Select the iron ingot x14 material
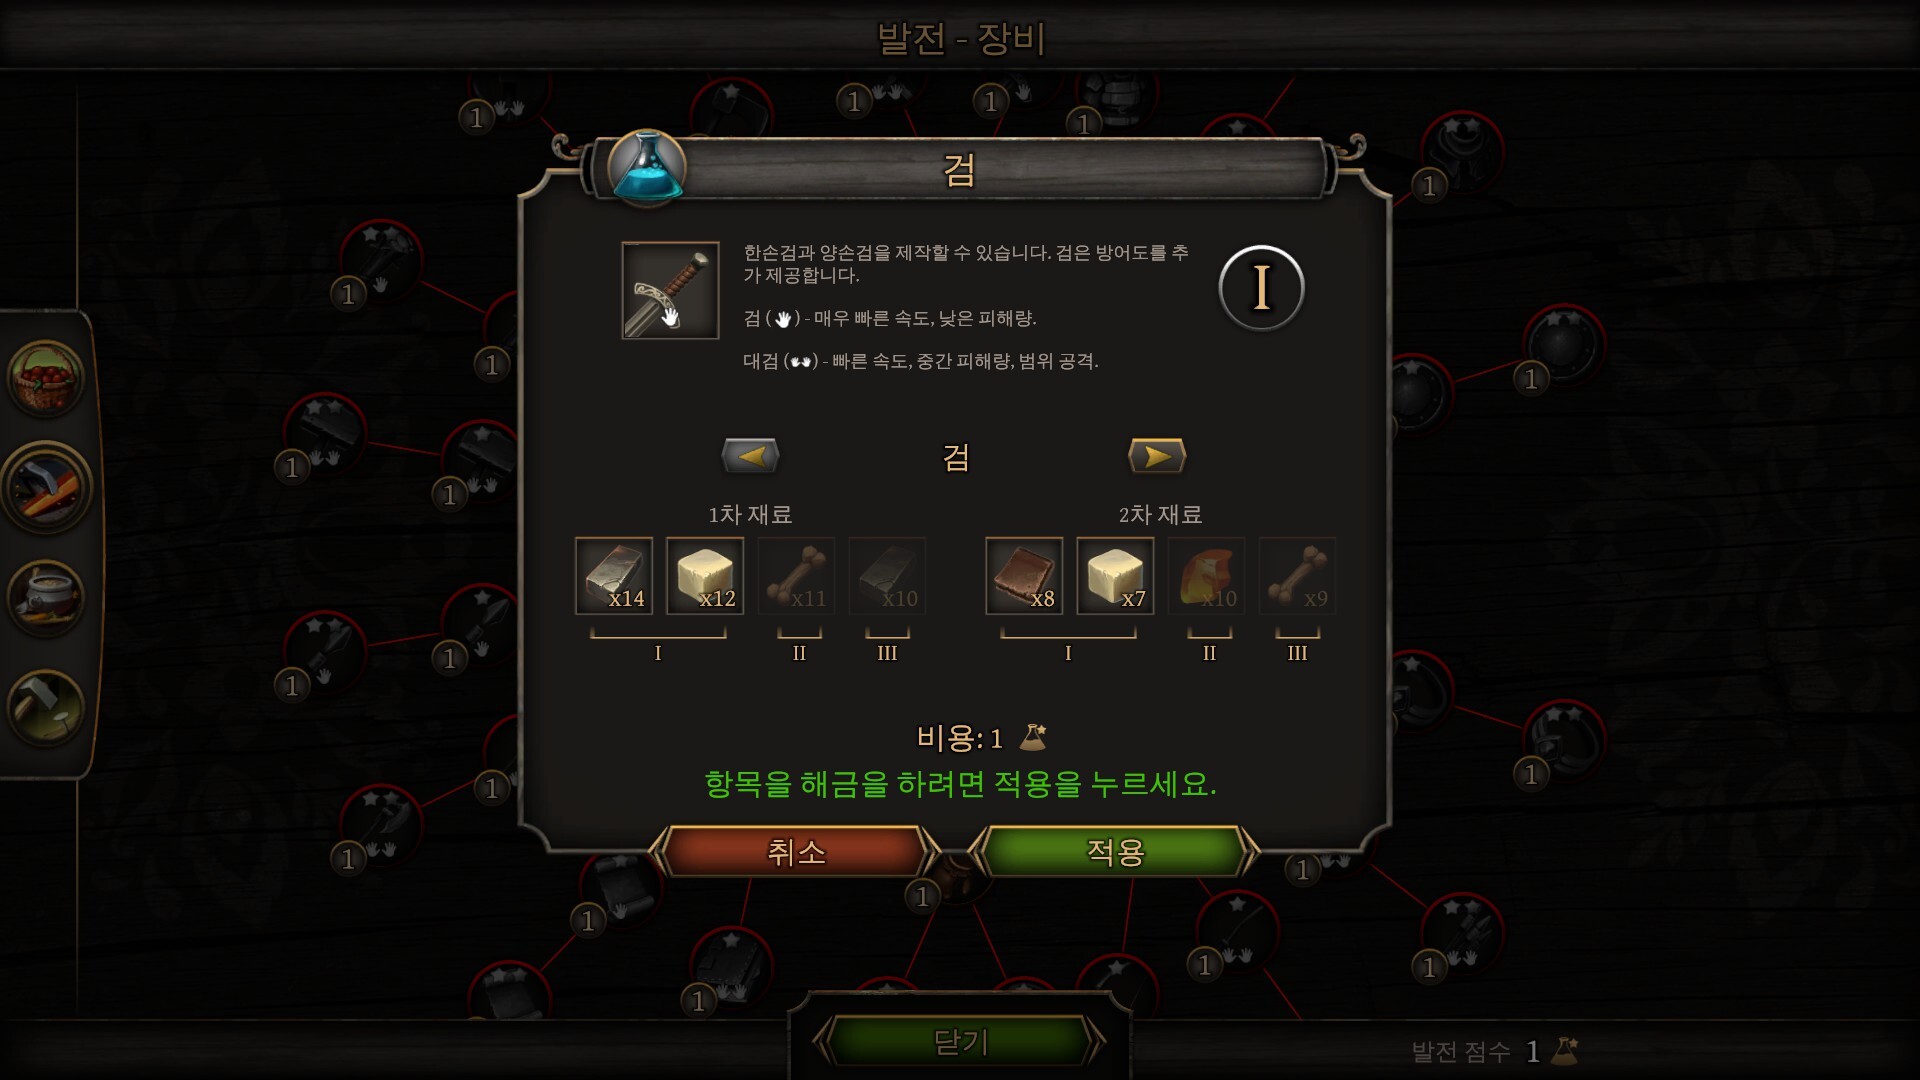The height and width of the screenshot is (1080, 1920). coord(614,576)
